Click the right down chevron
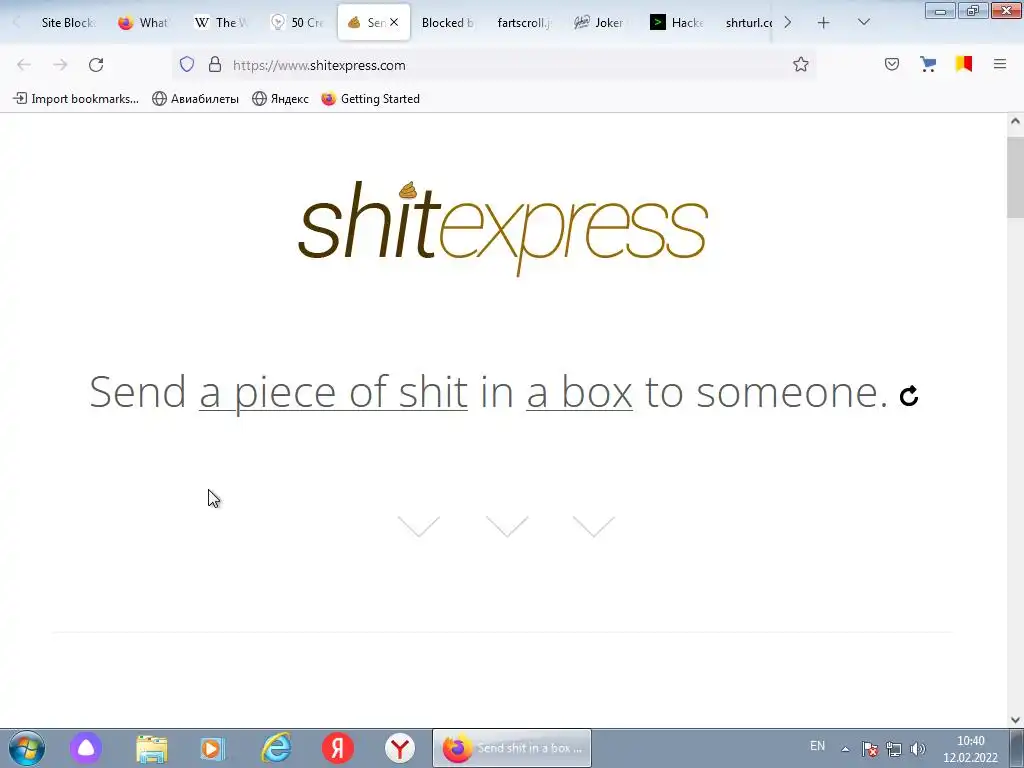Viewport: 1024px width, 768px height. tap(594, 526)
